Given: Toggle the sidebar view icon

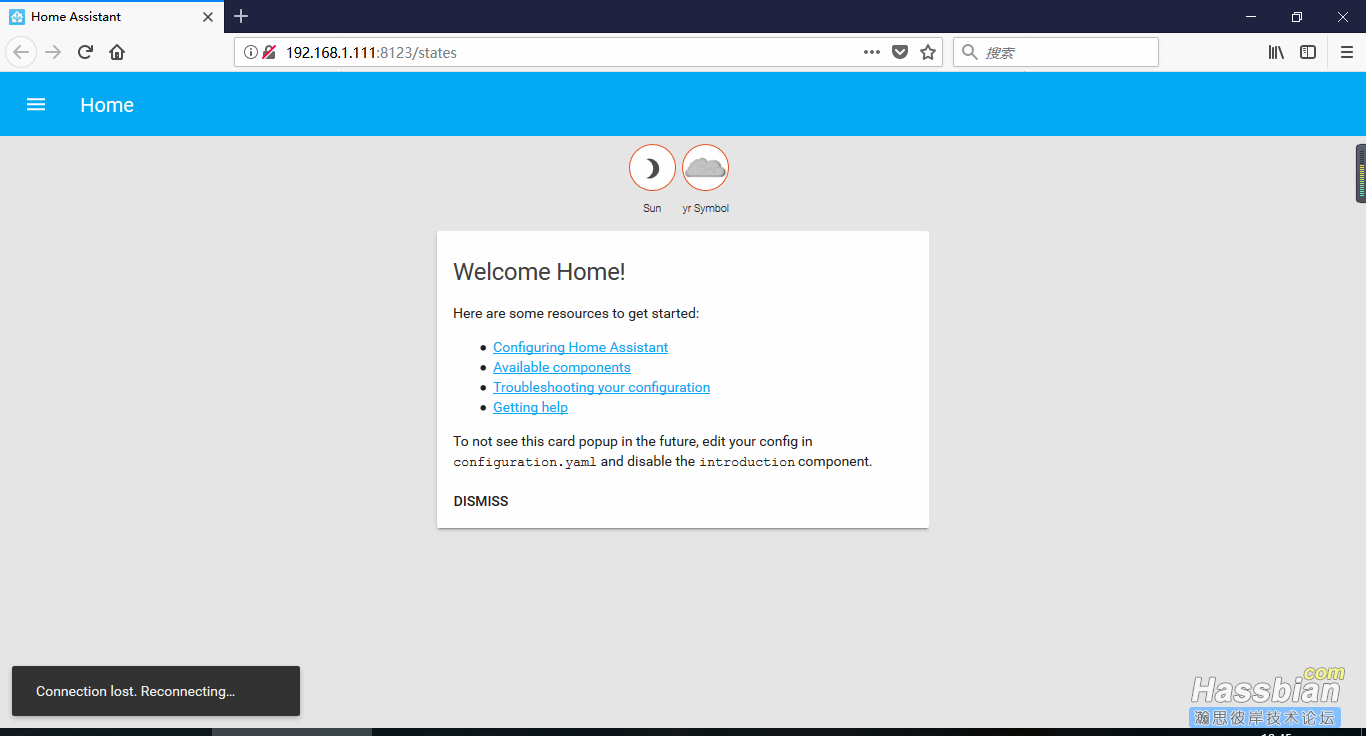Looking at the screenshot, I should tap(1308, 52).
